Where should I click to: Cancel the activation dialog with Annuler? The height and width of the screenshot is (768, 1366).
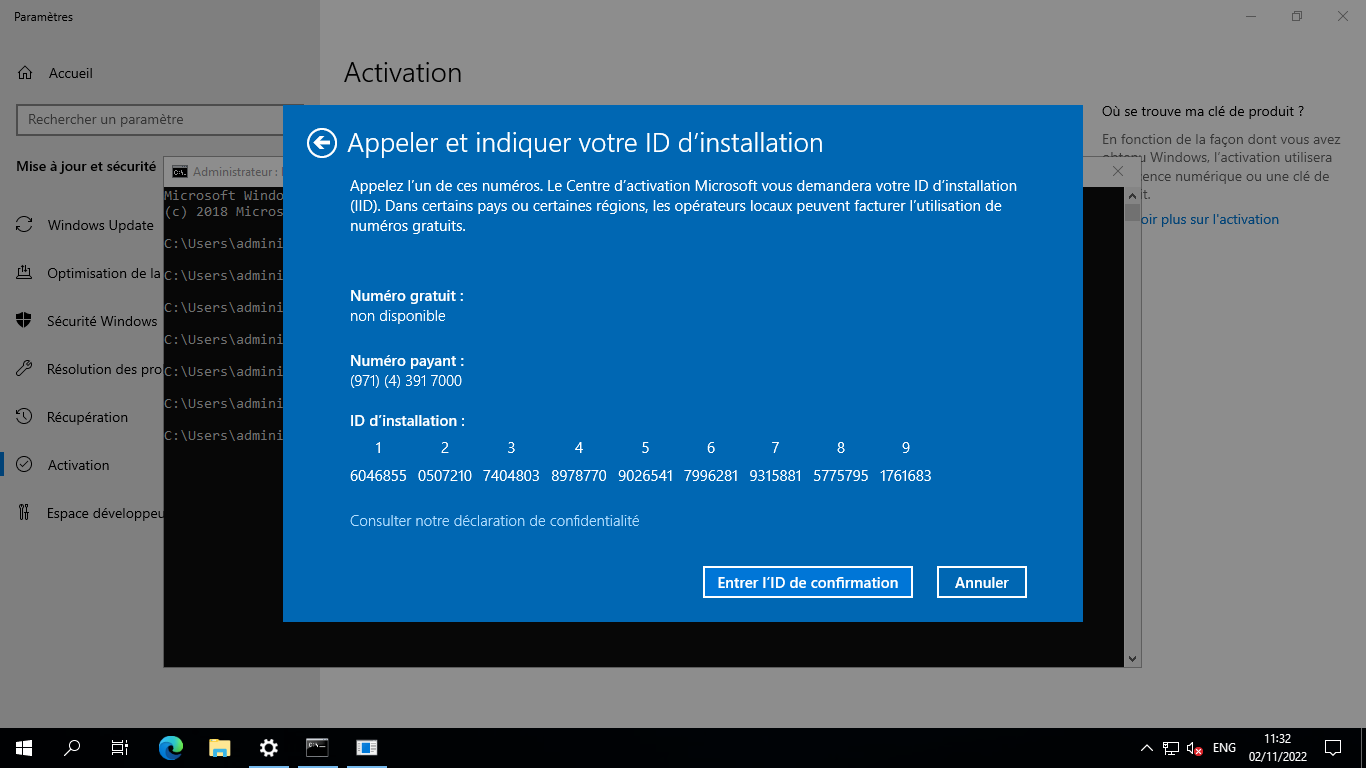click(982, 582)
